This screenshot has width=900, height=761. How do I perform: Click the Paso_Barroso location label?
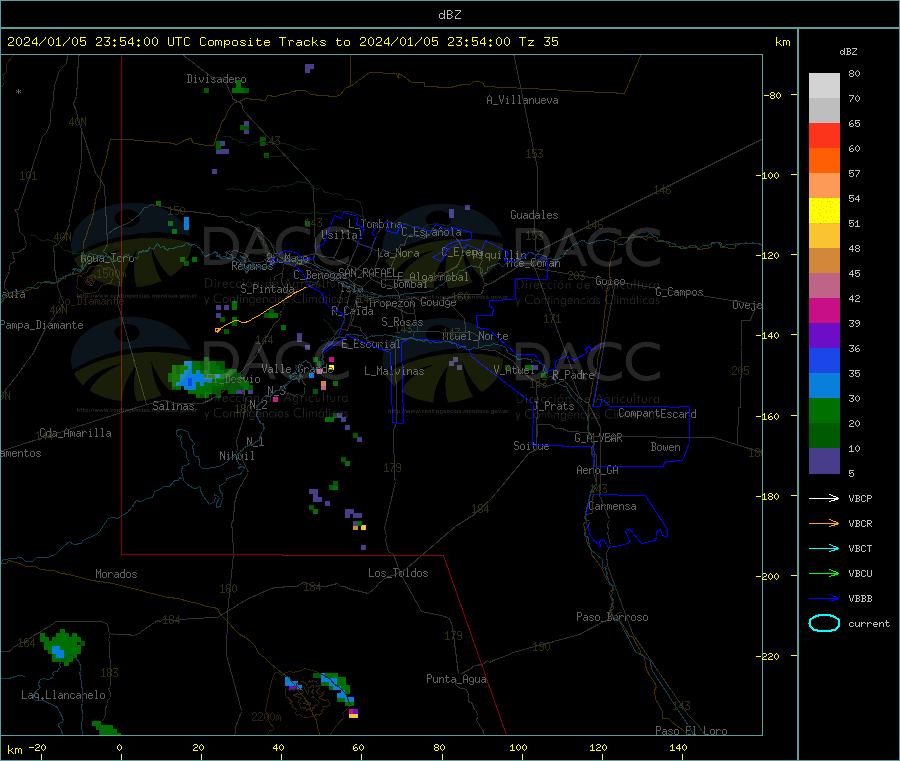[x=612, y=617]
